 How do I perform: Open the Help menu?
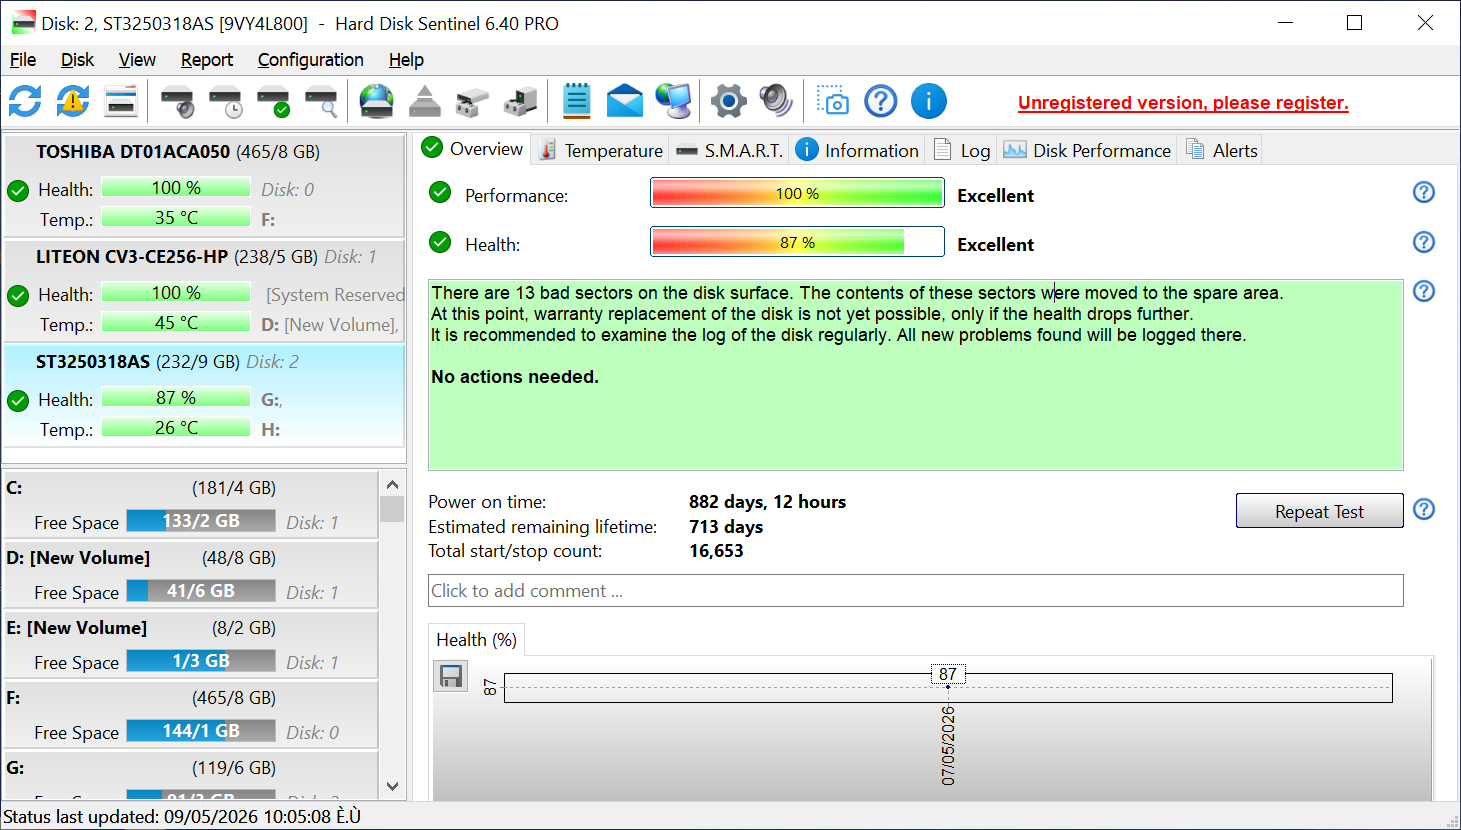click(406, 60)
